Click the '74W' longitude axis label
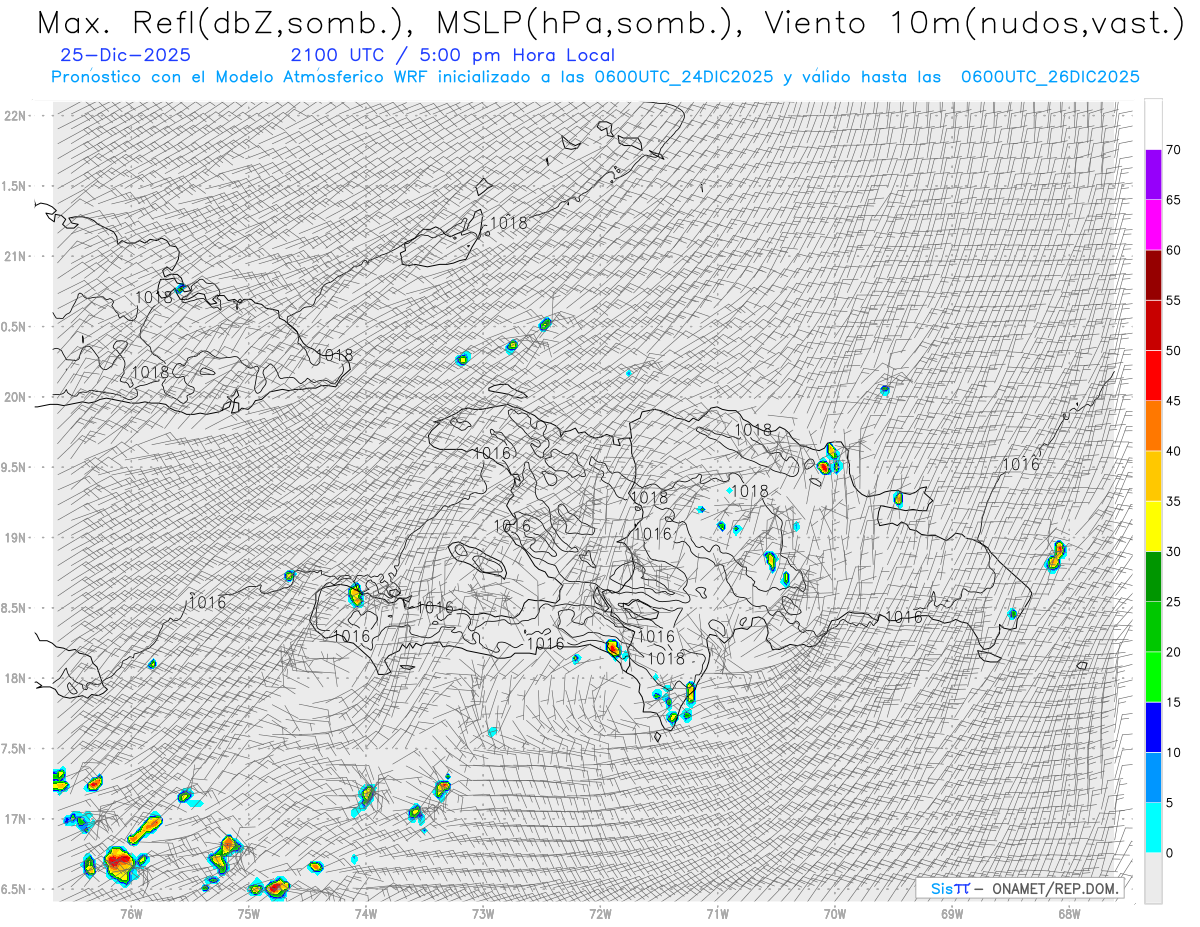The width and height of the screenshot is (1200, 927). 366,913
